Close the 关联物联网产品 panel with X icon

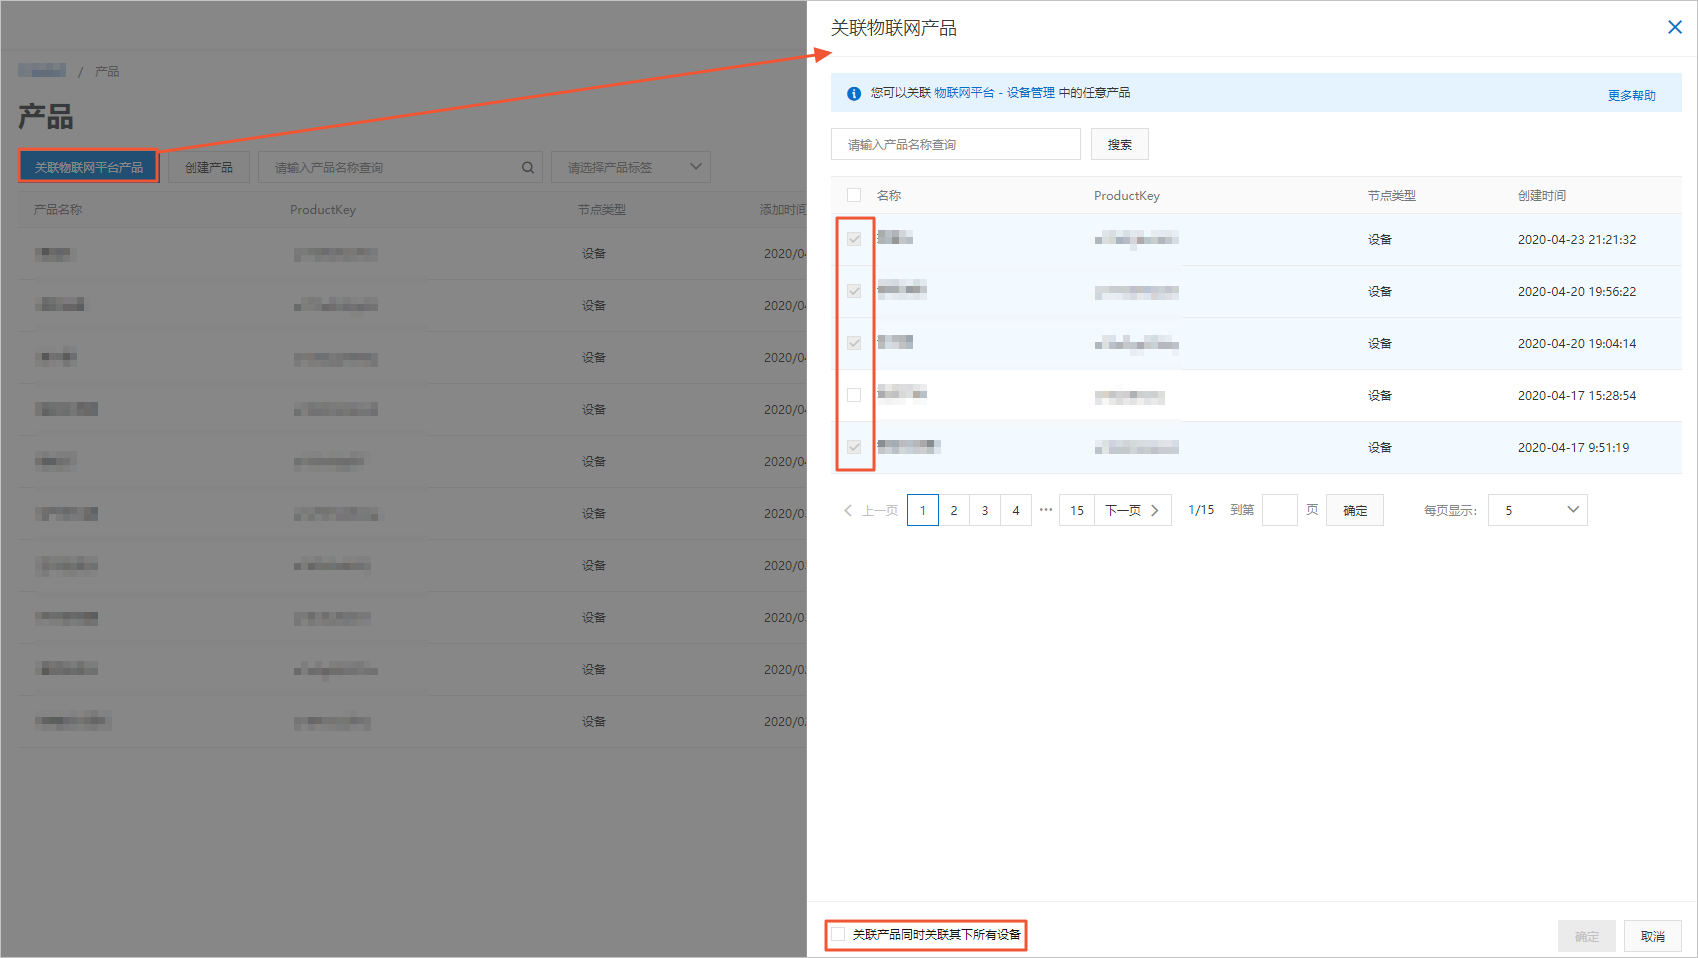pos(1675,27)
